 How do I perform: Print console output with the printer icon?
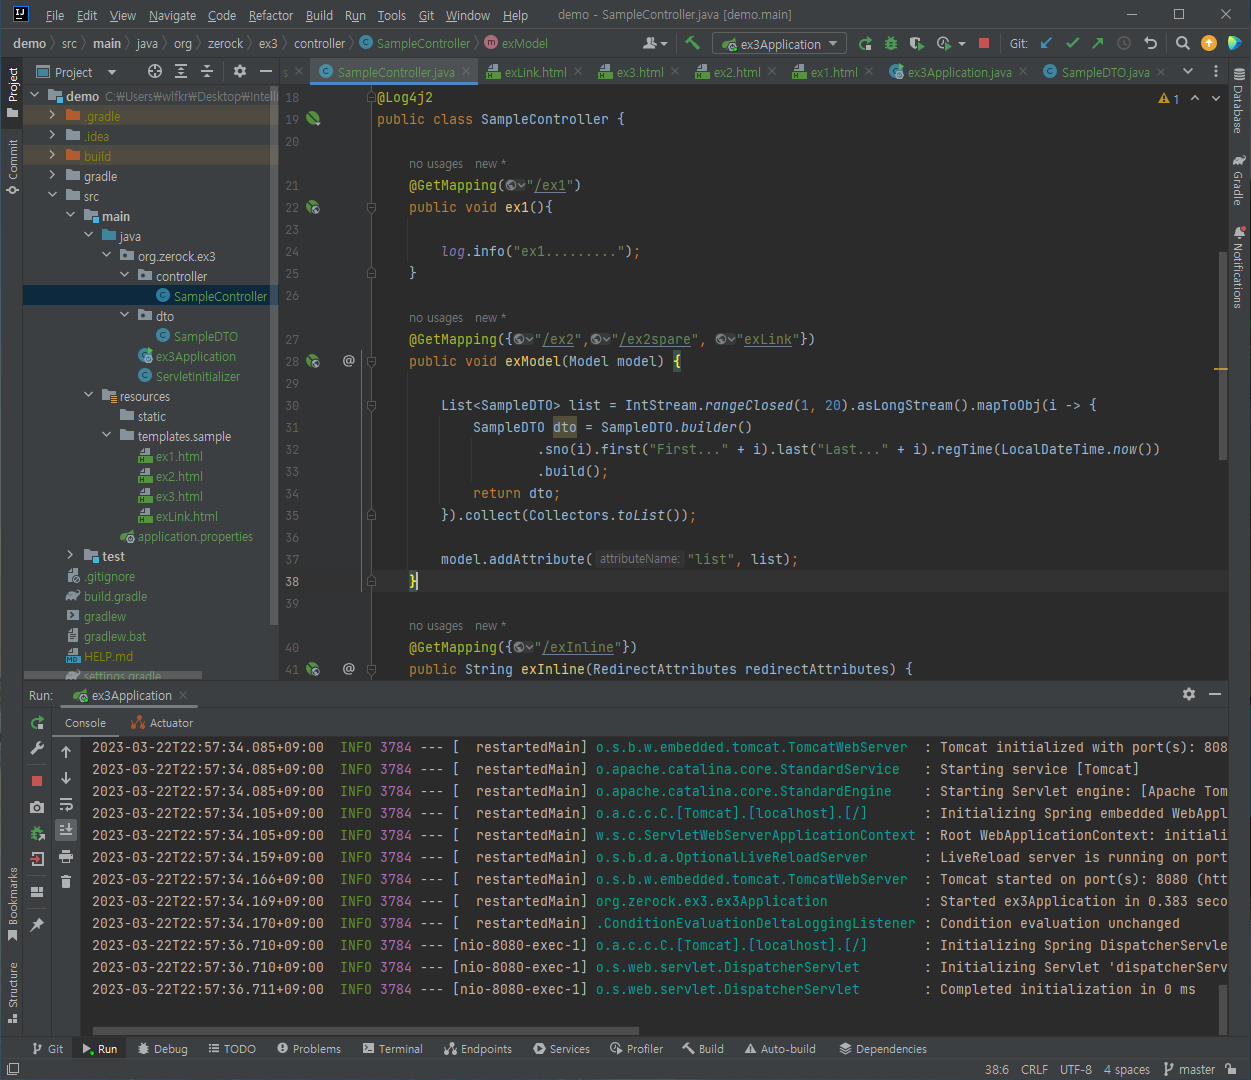click(66, 856)
